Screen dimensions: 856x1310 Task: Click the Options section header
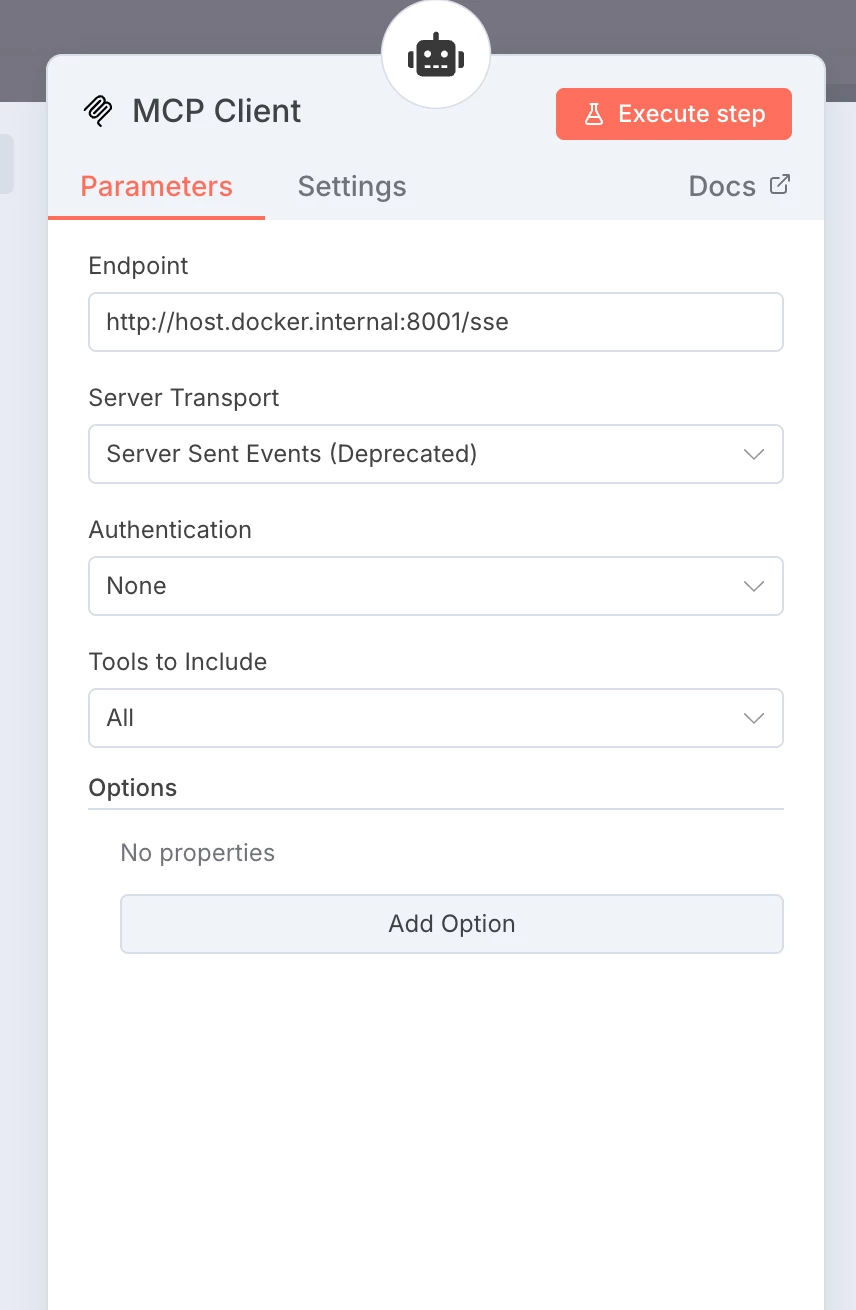(133, 788)
